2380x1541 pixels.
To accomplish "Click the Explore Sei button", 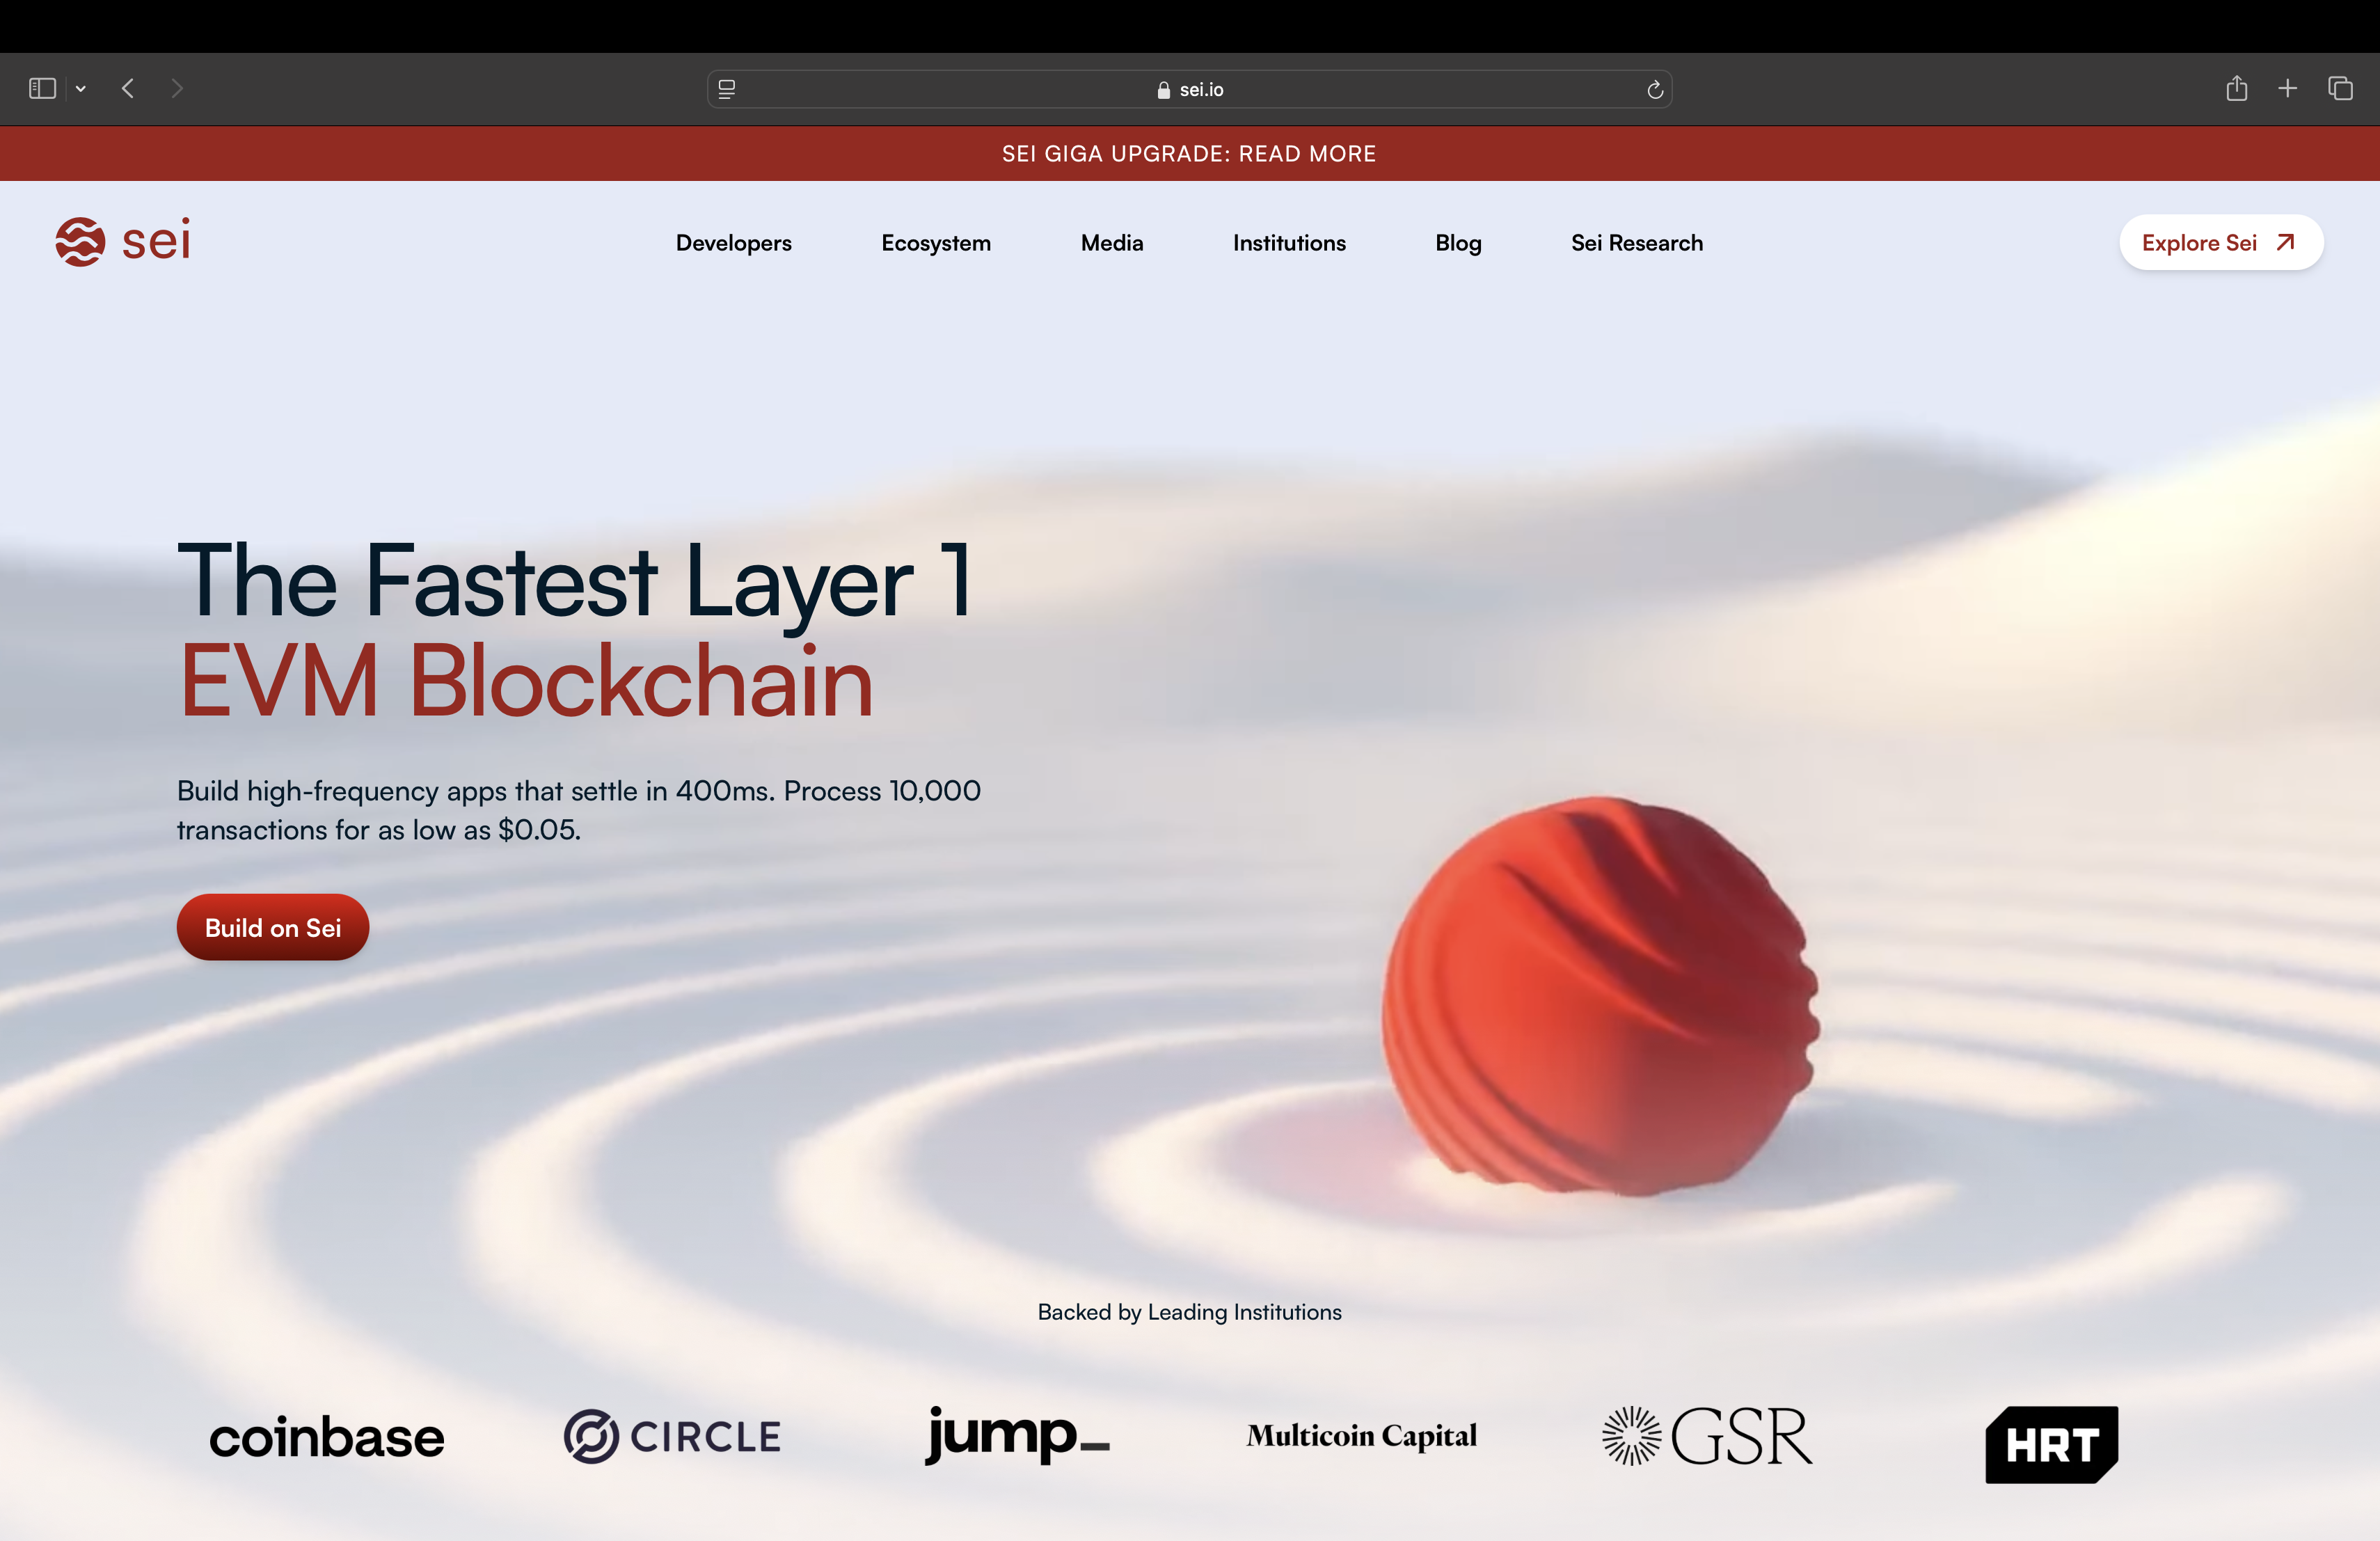I will (2220, 243).
